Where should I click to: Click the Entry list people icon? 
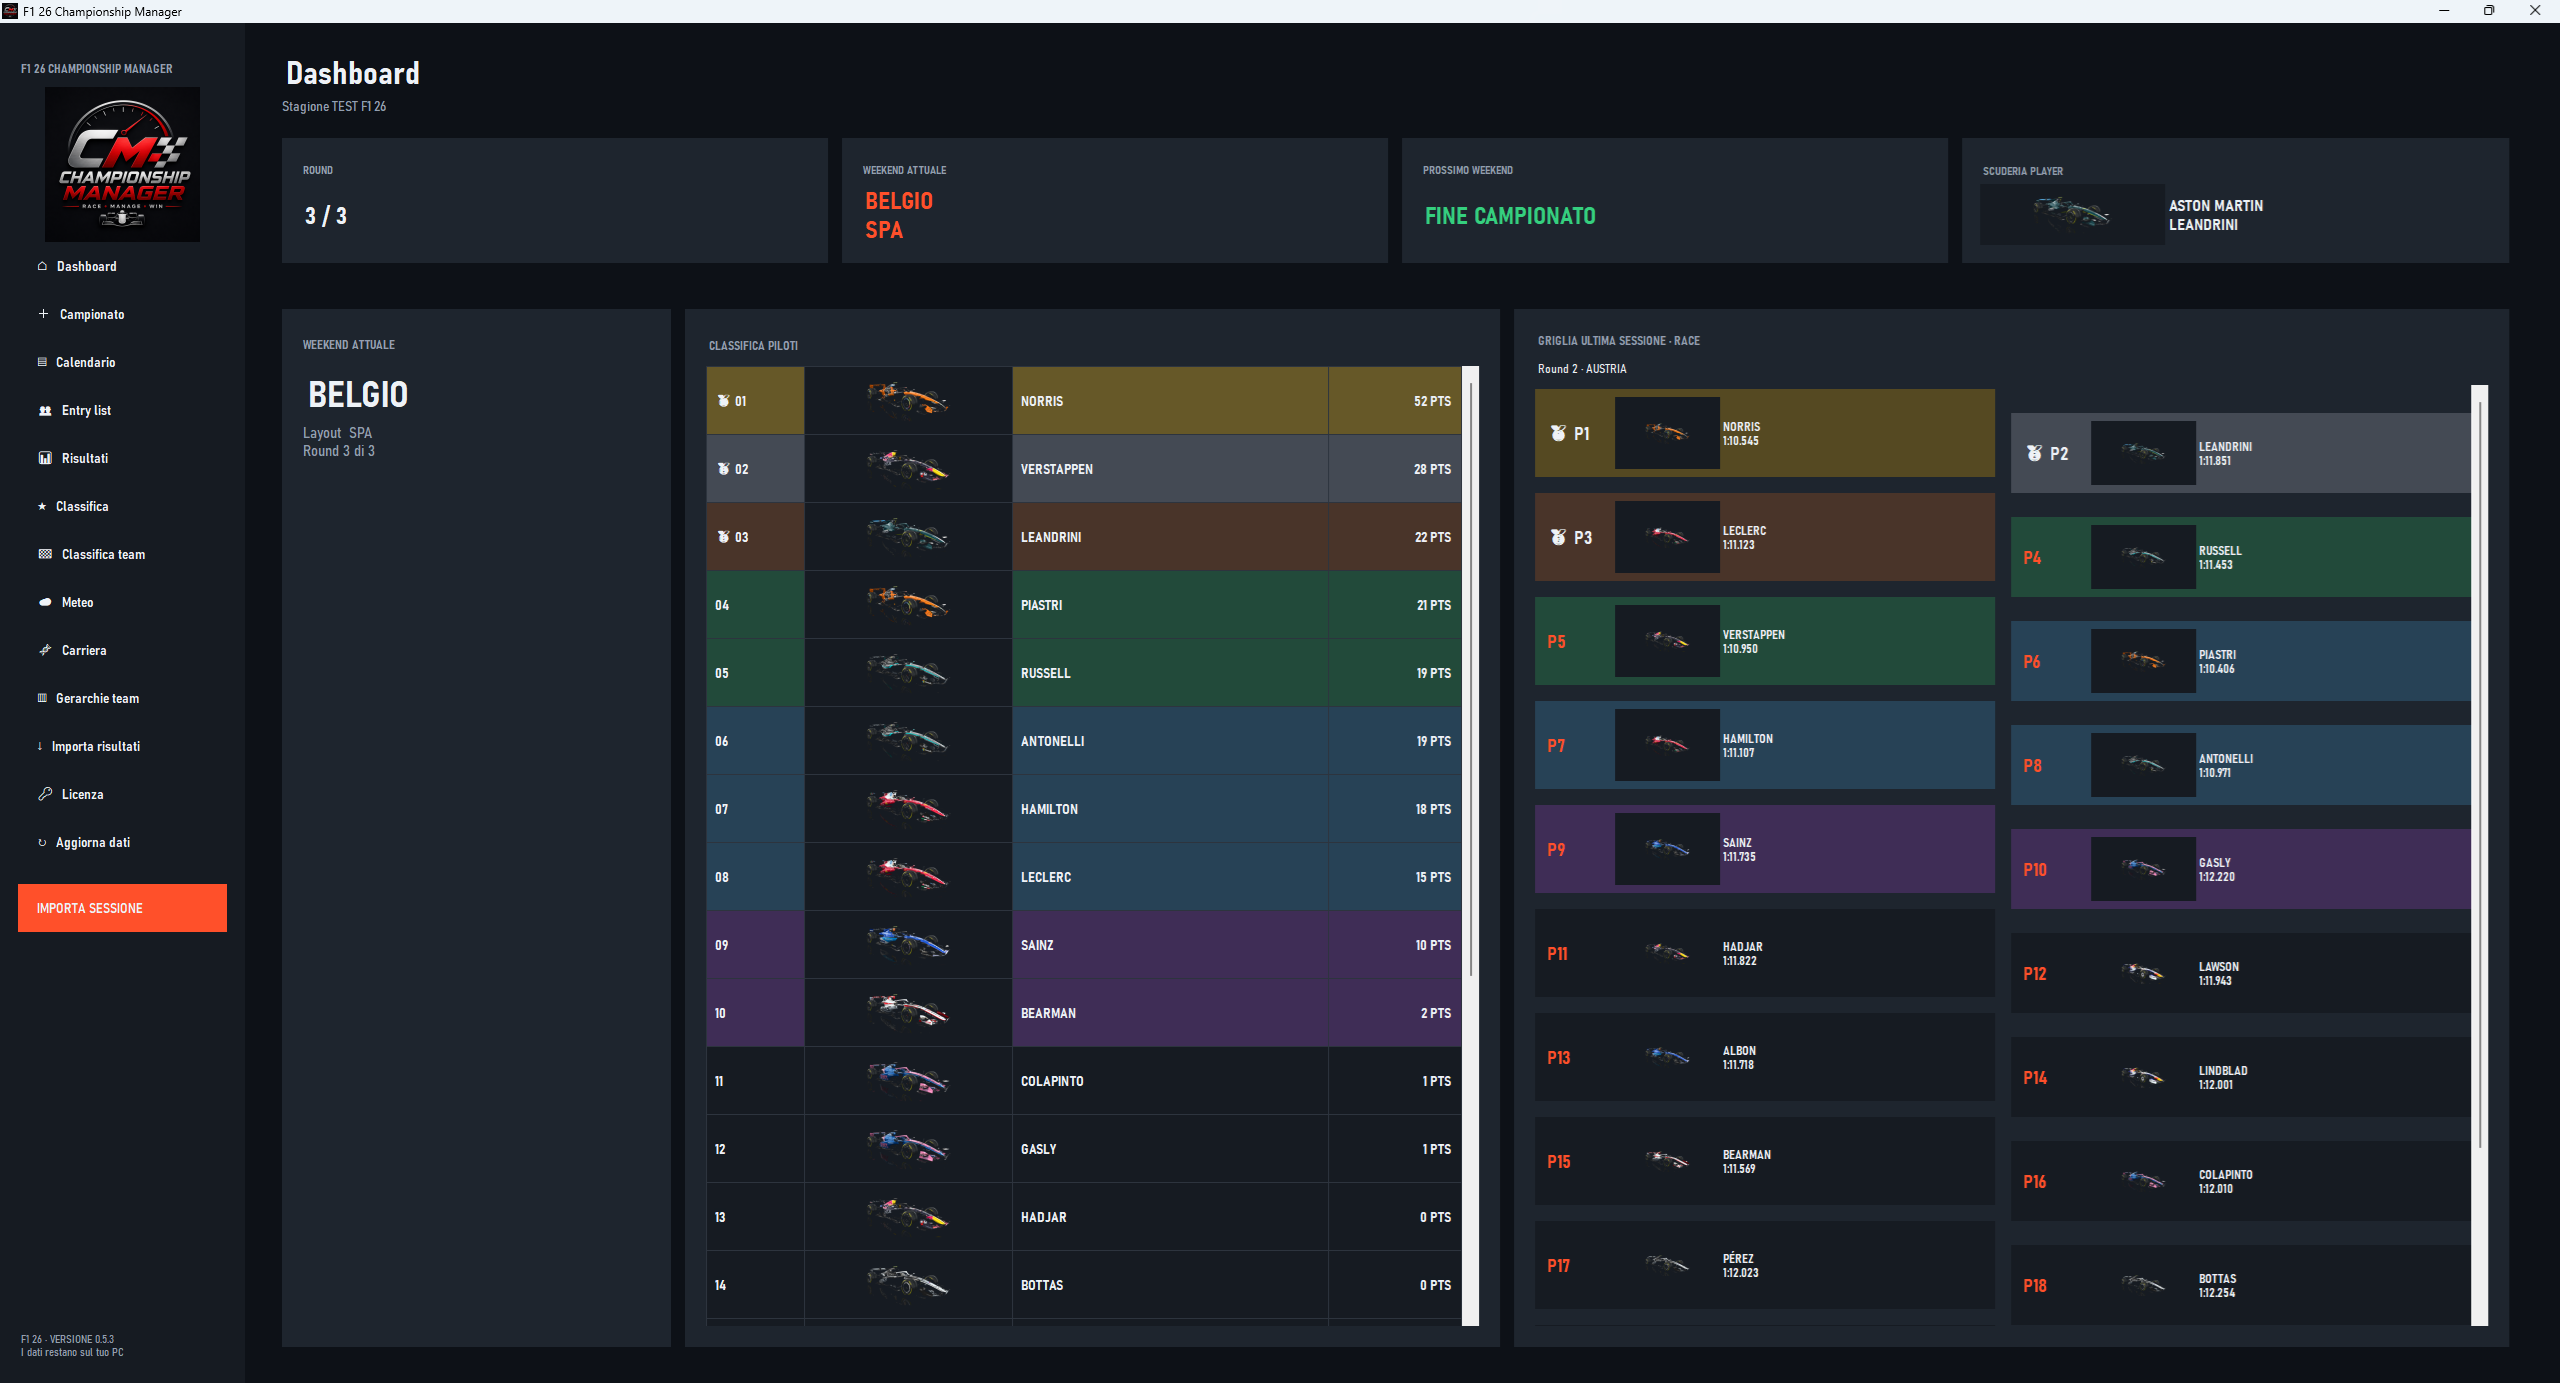click(45, 410)
